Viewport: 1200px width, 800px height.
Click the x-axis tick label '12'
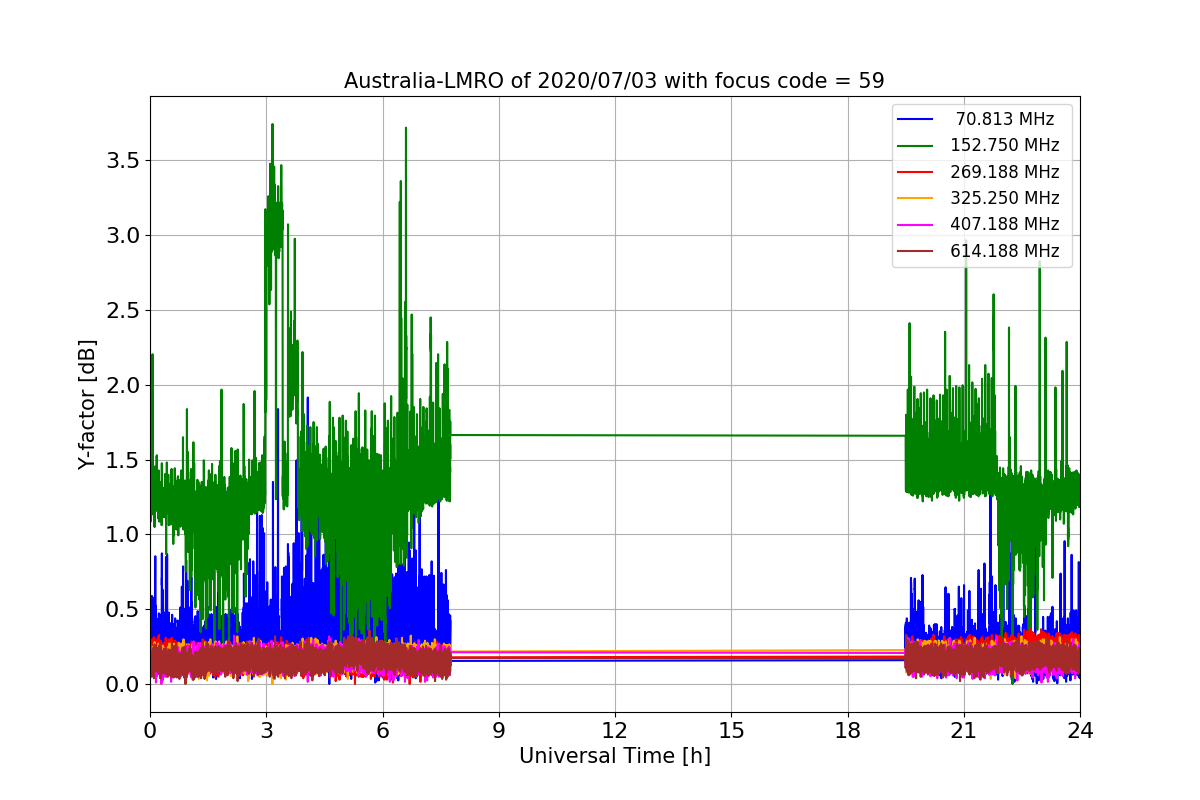pos(615,730)
